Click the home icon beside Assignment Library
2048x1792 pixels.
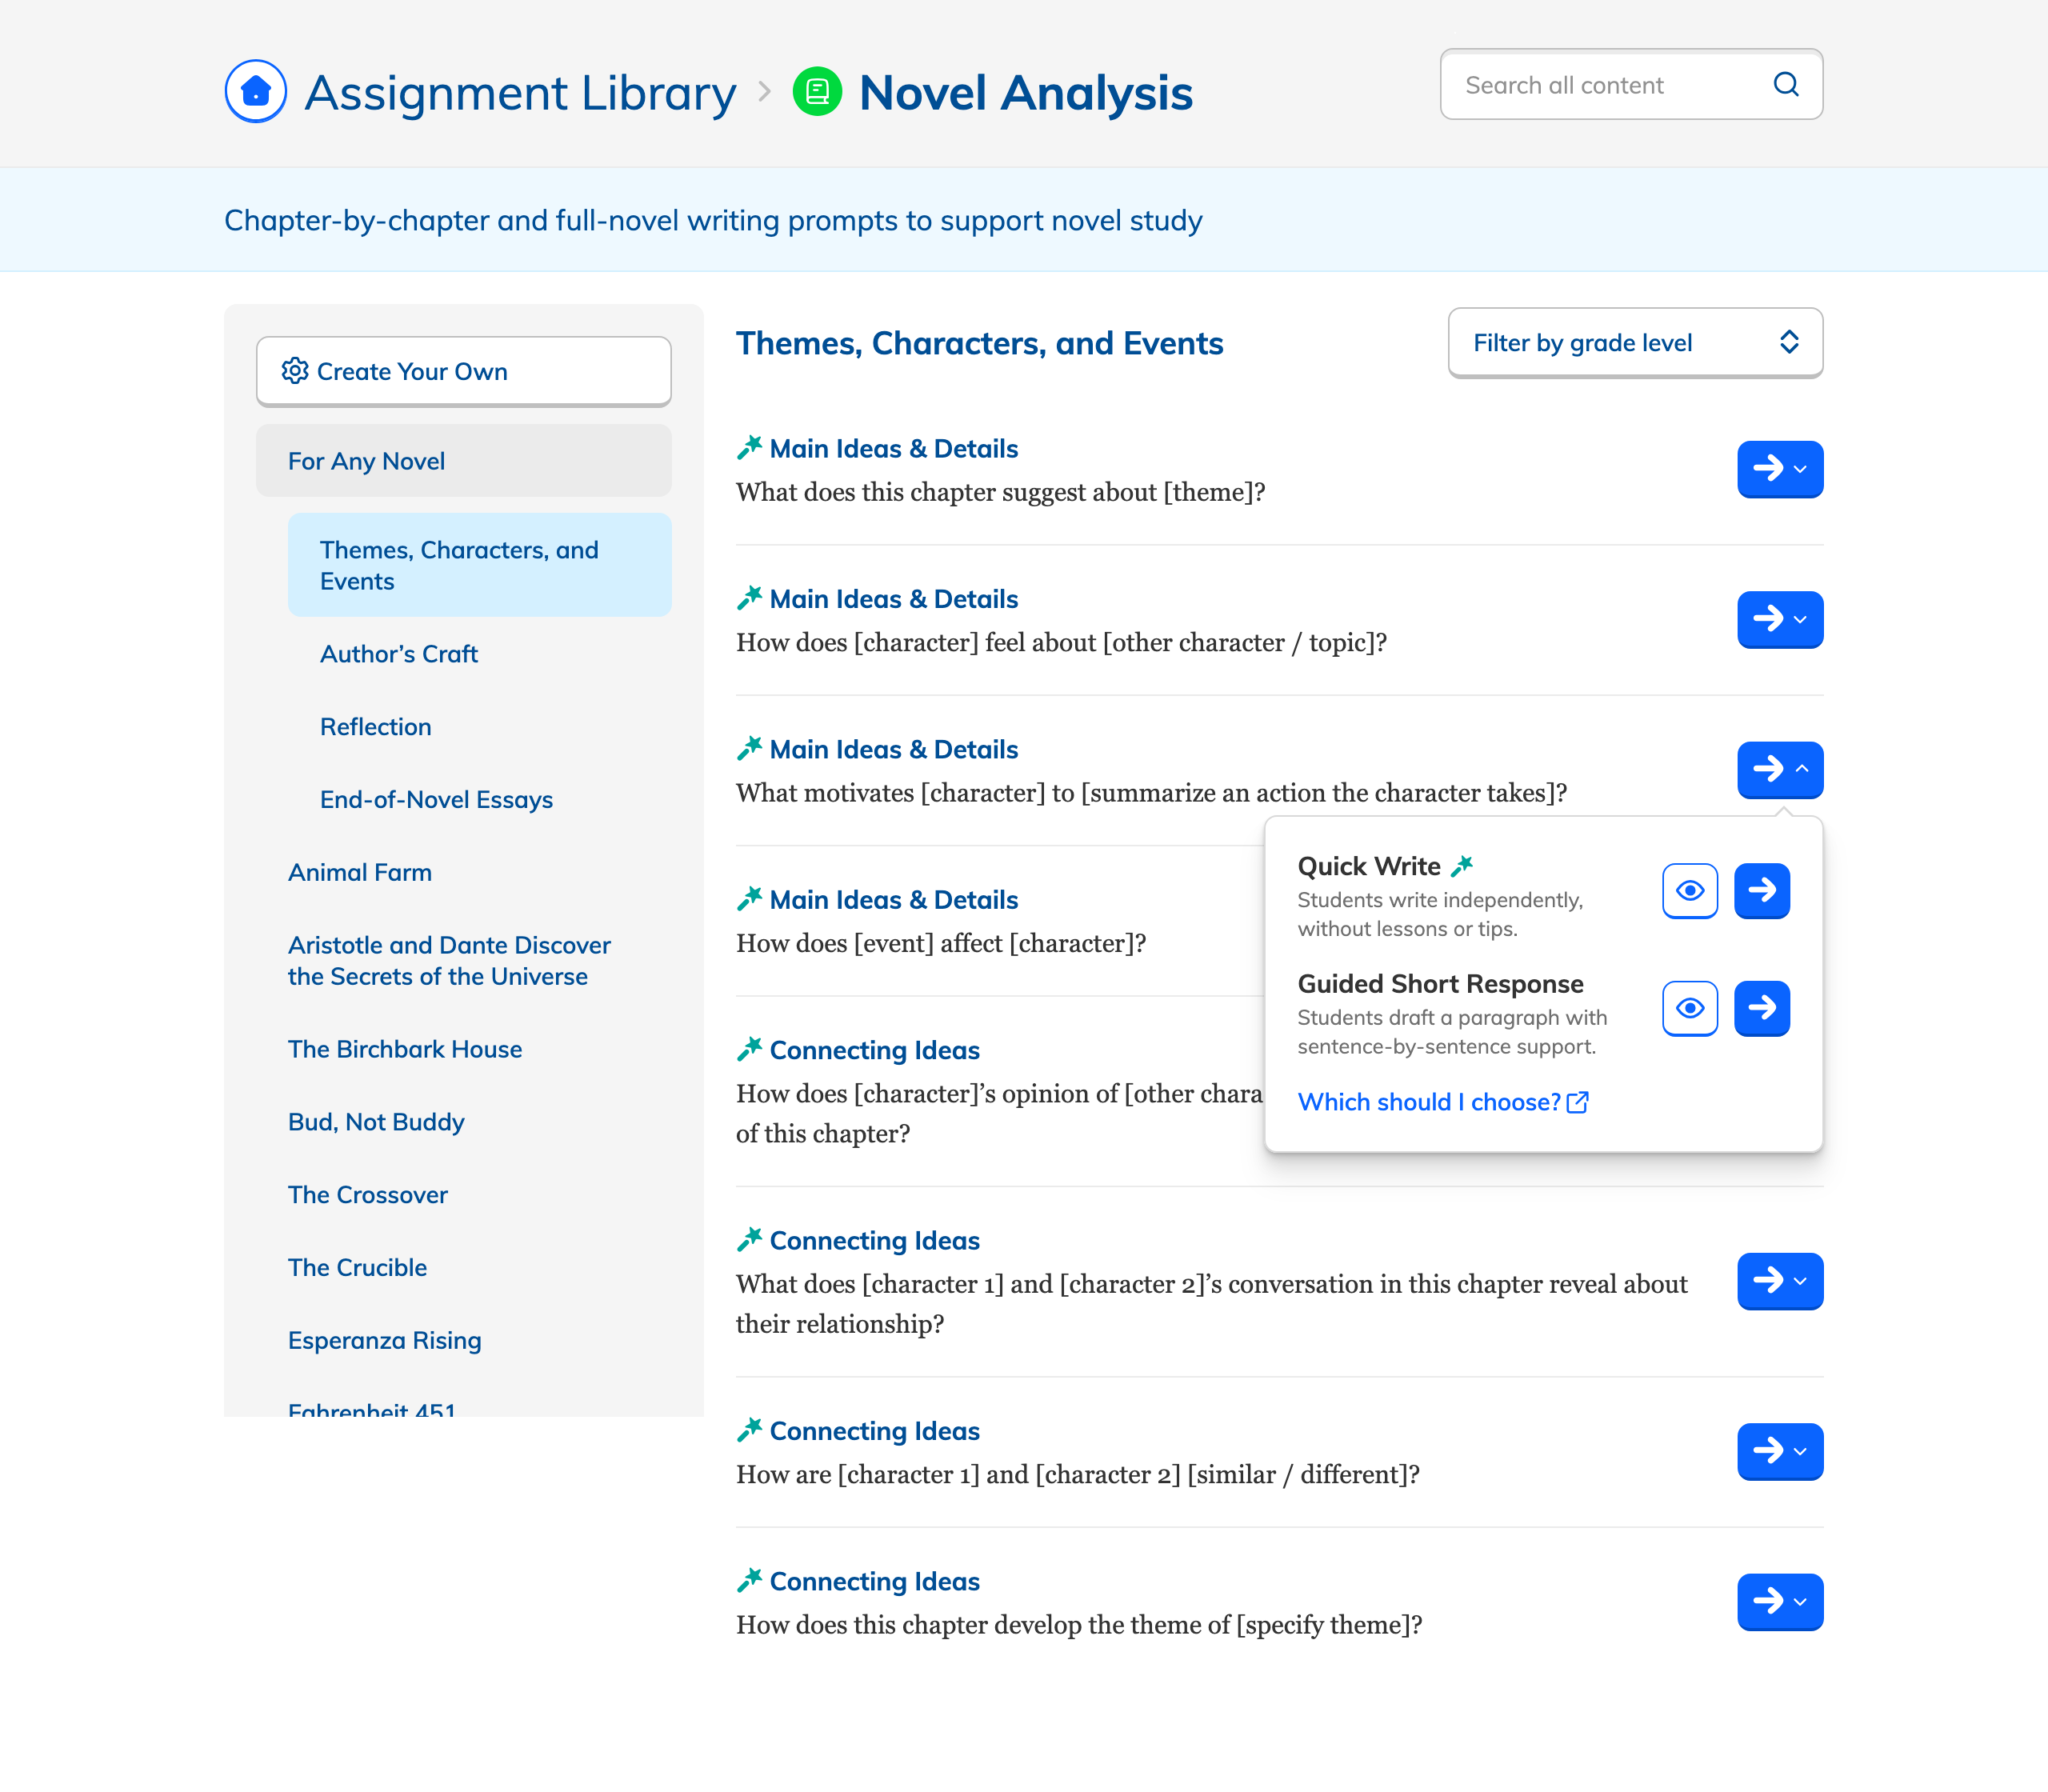[x=256, y=92]
